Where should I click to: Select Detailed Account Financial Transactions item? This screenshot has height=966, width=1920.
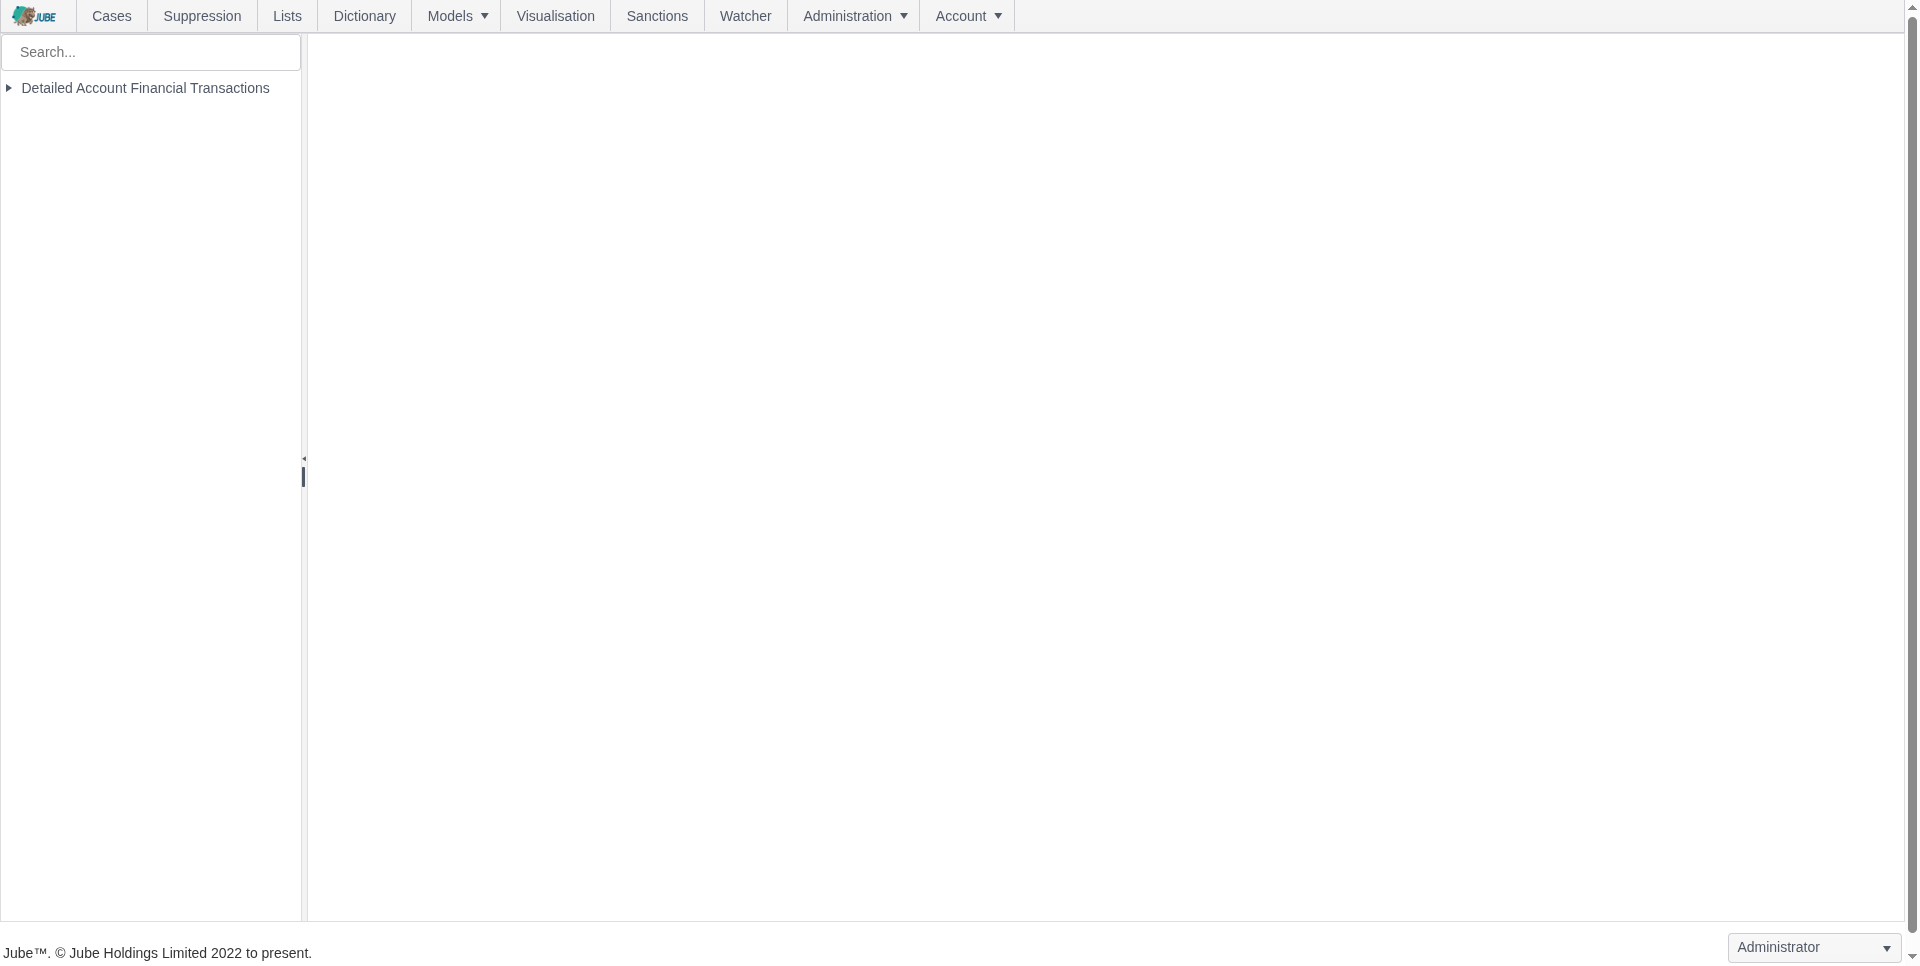145,88
